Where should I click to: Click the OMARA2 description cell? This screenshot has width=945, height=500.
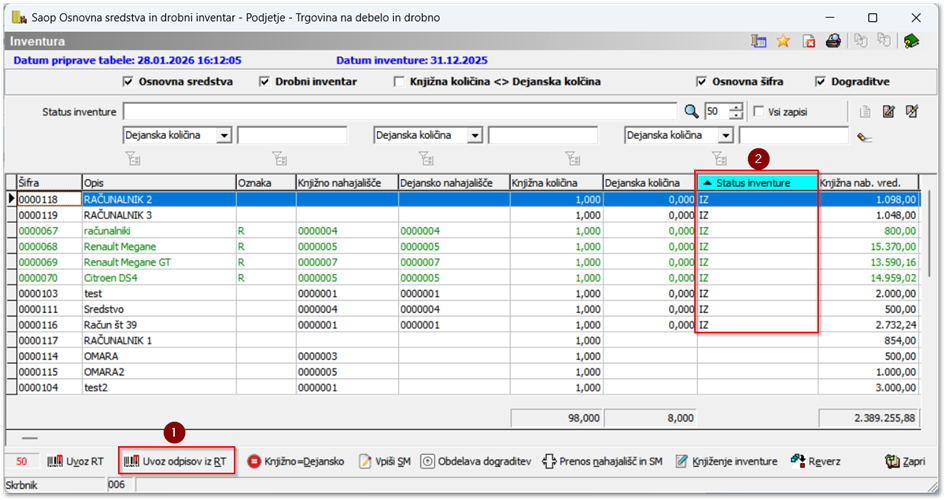[x=159, y=372]
